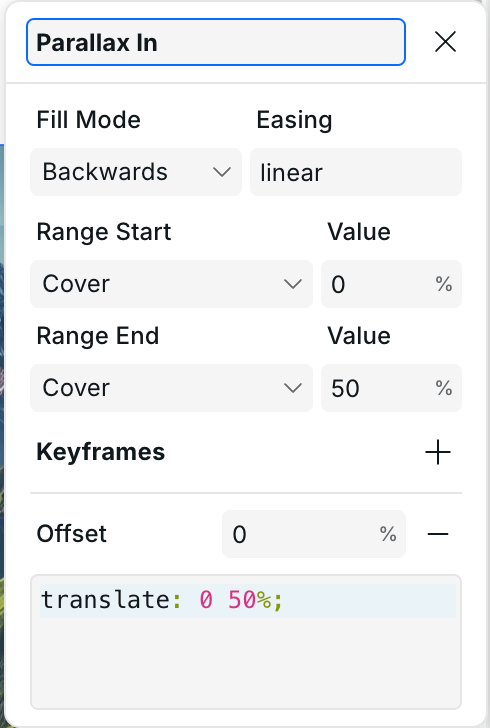Screen dimensions: 490x728
Task: Click percent unit beside Range End value
Action: coord(444,388)
